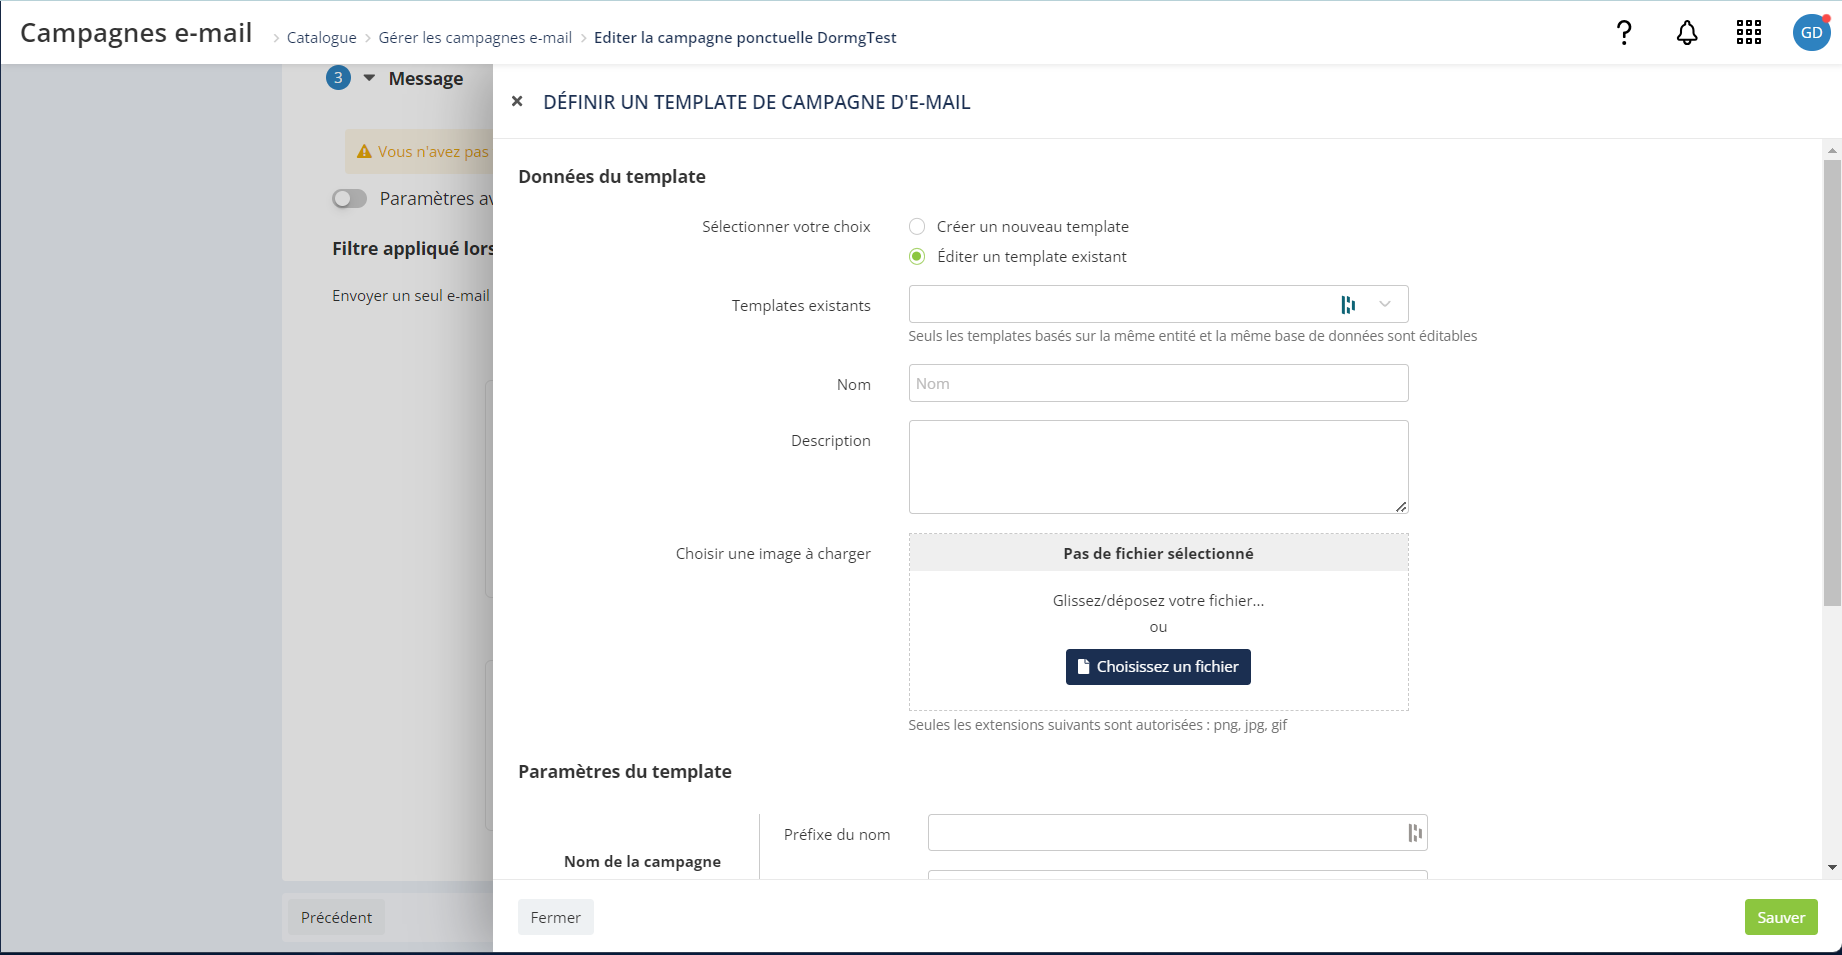The height and width of the screenshot is (955, 1842).
Task: Go to Gérer les campagnes e-mail breadcrumb
Action: 475,38
